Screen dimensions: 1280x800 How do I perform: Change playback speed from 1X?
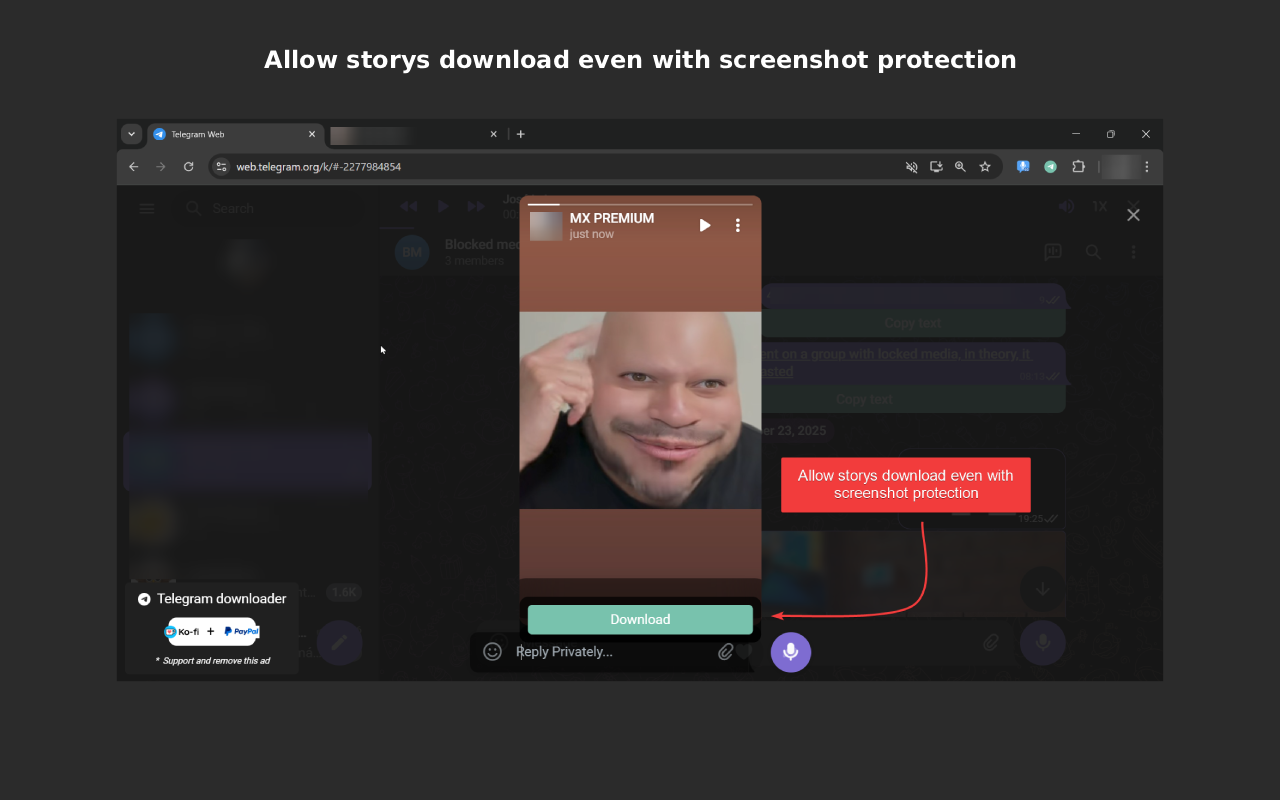click(x=1099, y=205)
